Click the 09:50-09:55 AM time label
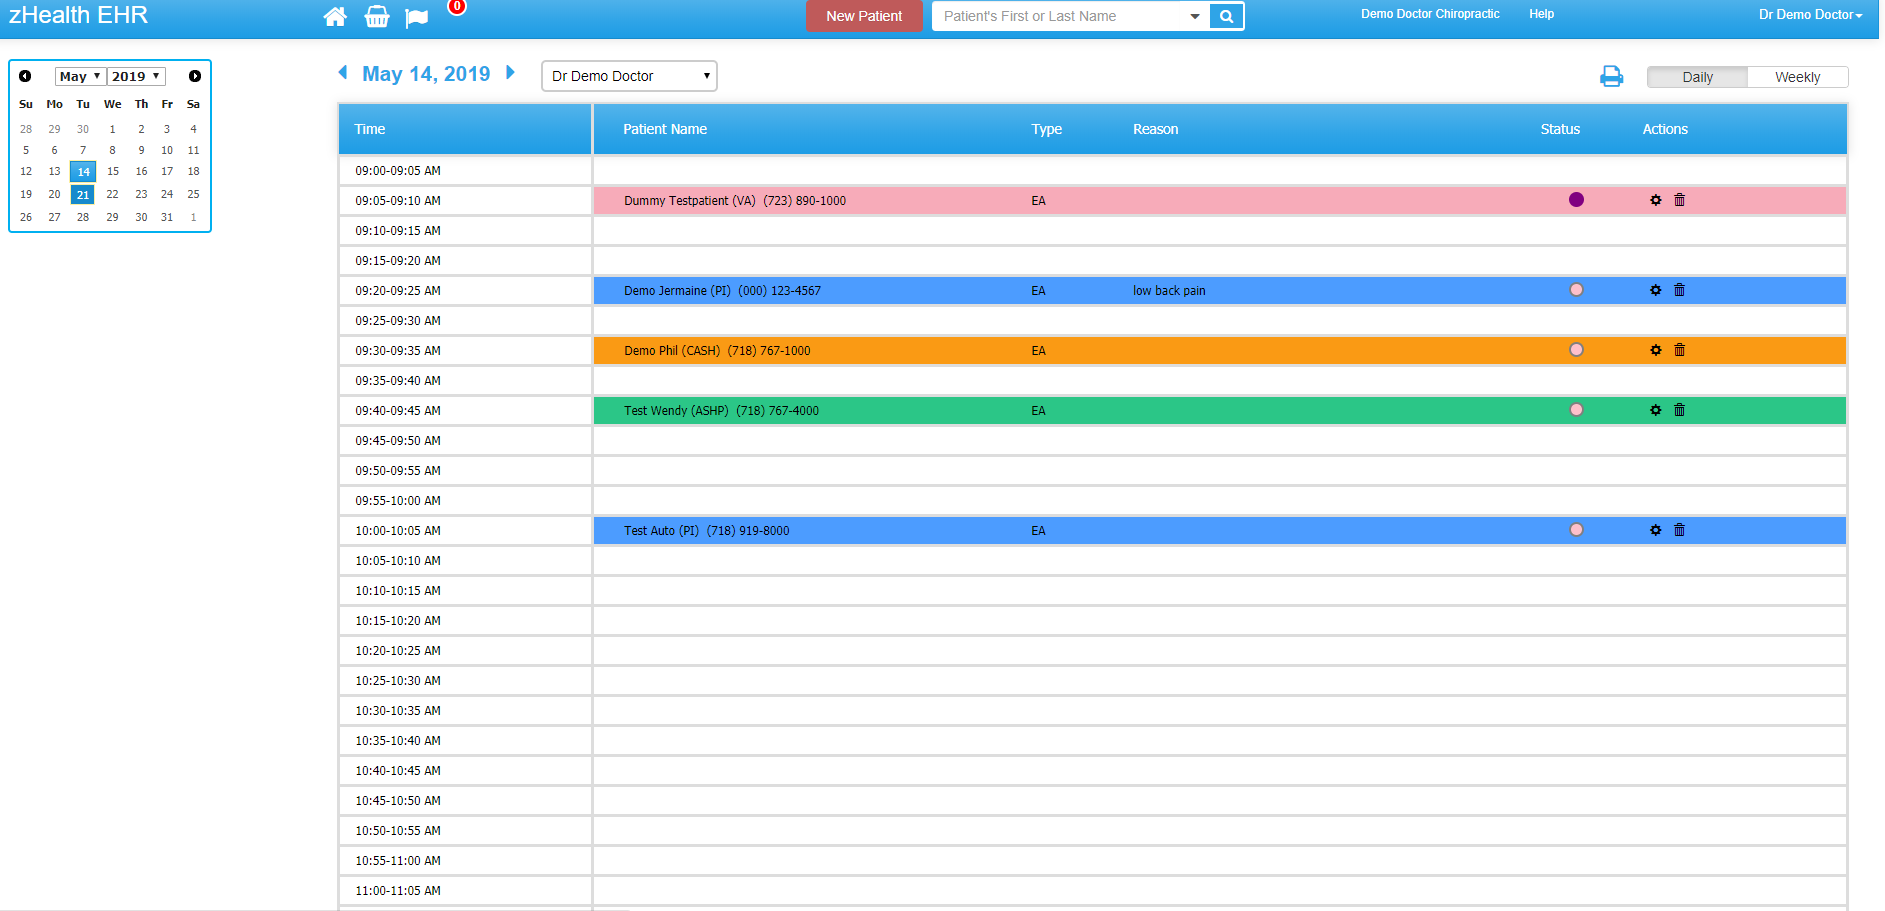Image resolution: width=1885 pixels, height=911 pixels. [x=398, y=471]
